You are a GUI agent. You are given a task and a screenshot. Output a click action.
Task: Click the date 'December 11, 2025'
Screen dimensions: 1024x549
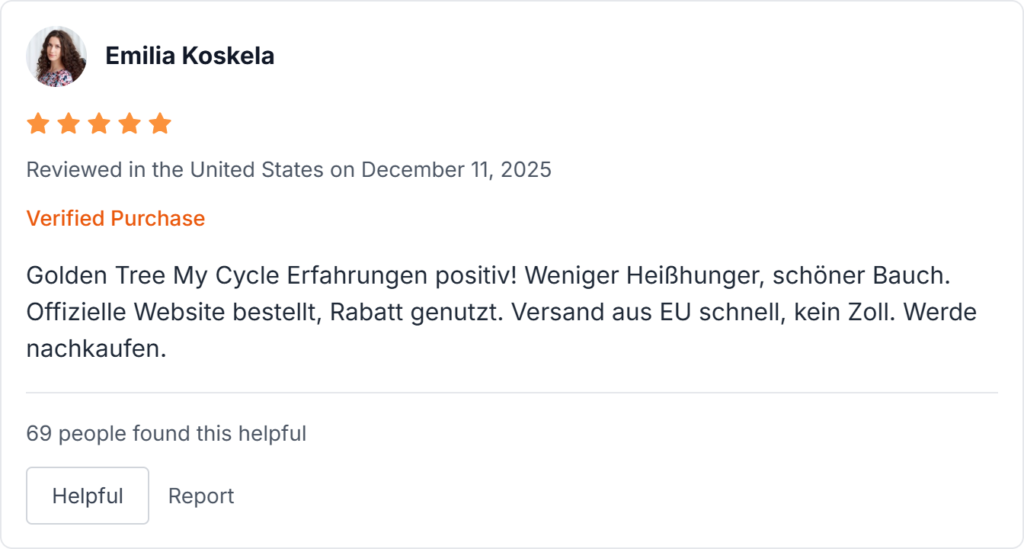[456, 170]
